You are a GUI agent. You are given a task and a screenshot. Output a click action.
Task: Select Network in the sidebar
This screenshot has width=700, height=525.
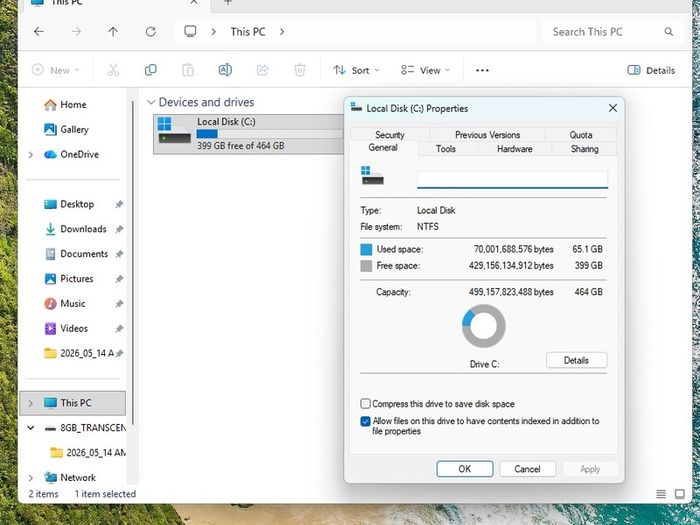(x=70, y=478)
